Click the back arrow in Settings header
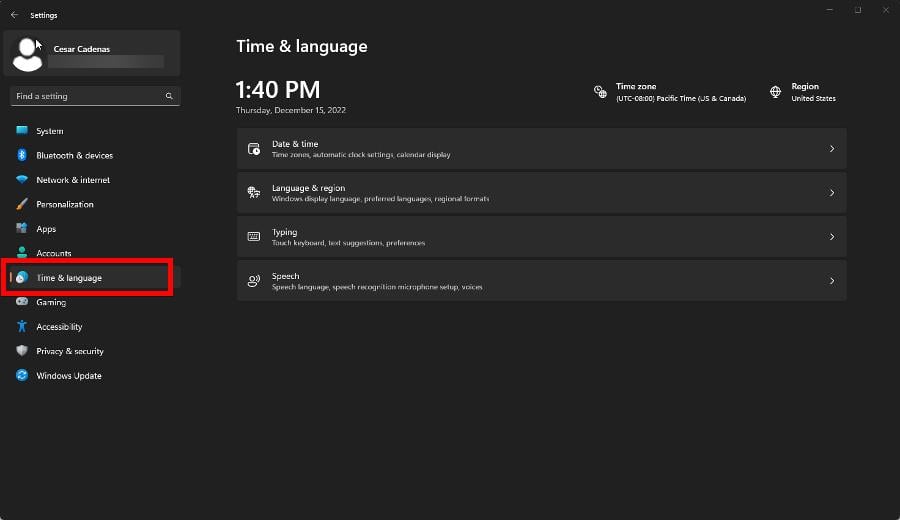The image size is (900, 520). [14, 15]
